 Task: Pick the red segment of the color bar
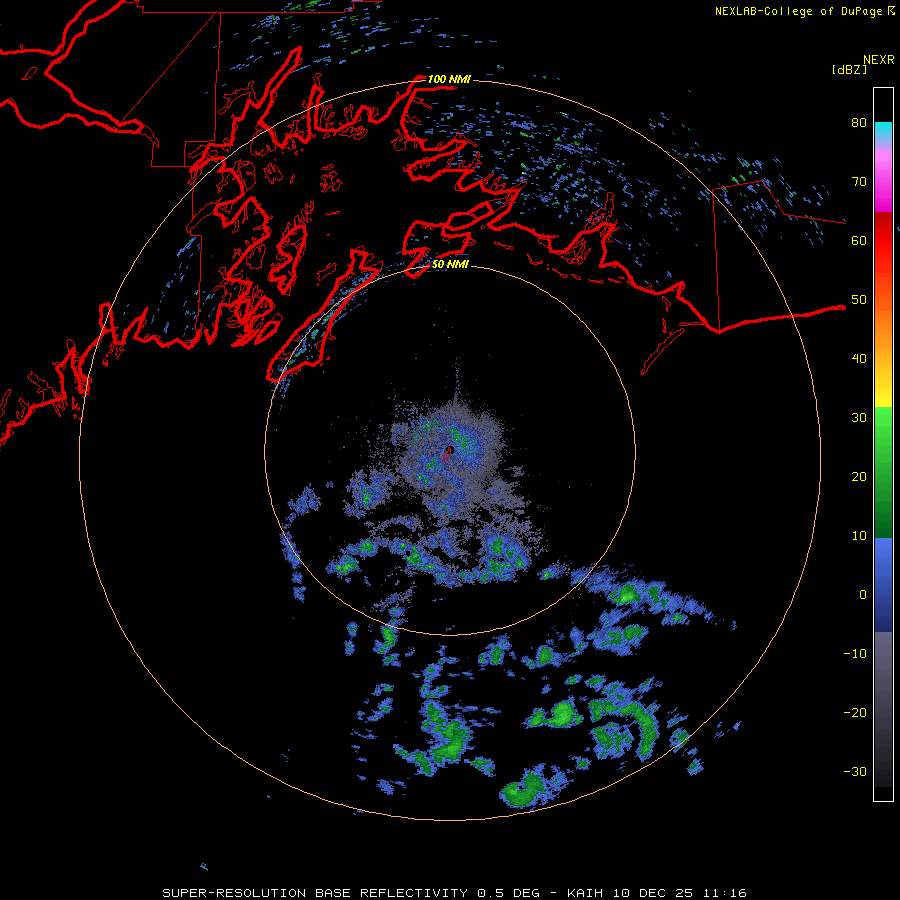point(883,241)
